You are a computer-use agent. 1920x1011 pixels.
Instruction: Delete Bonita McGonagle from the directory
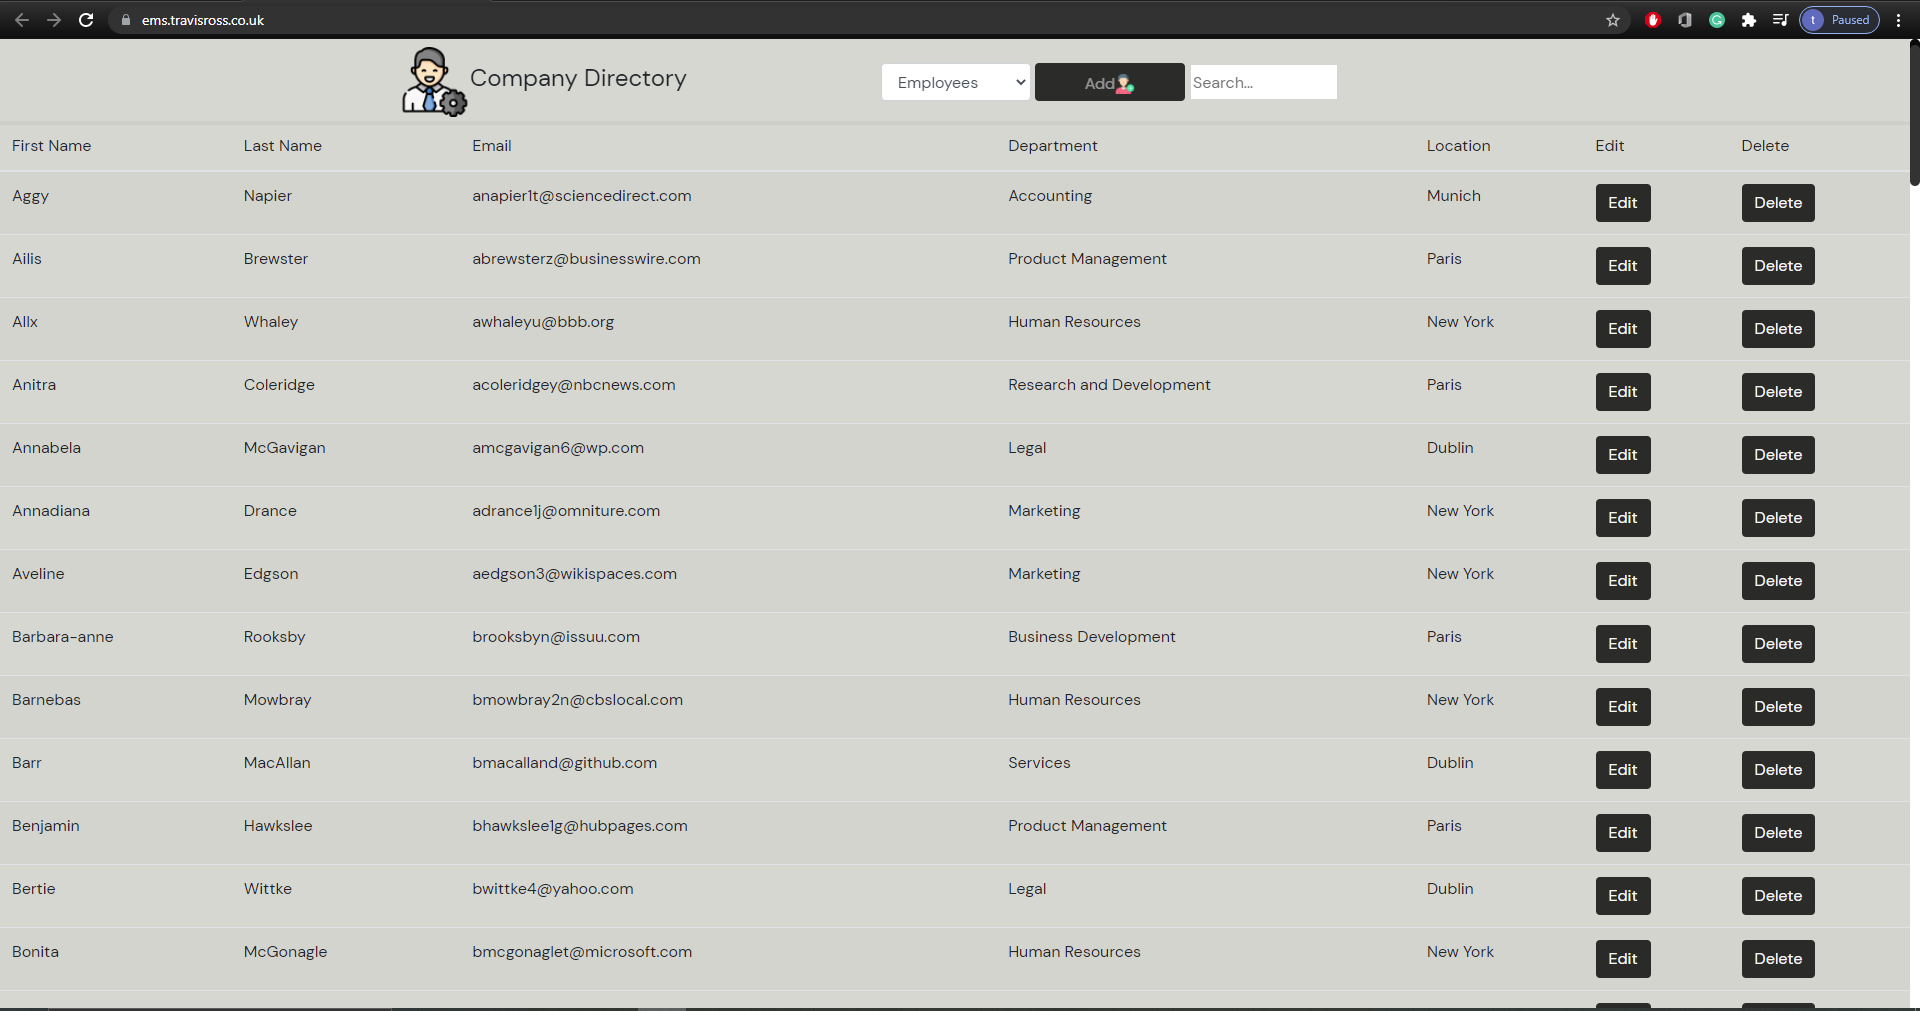coord(1777,959)
